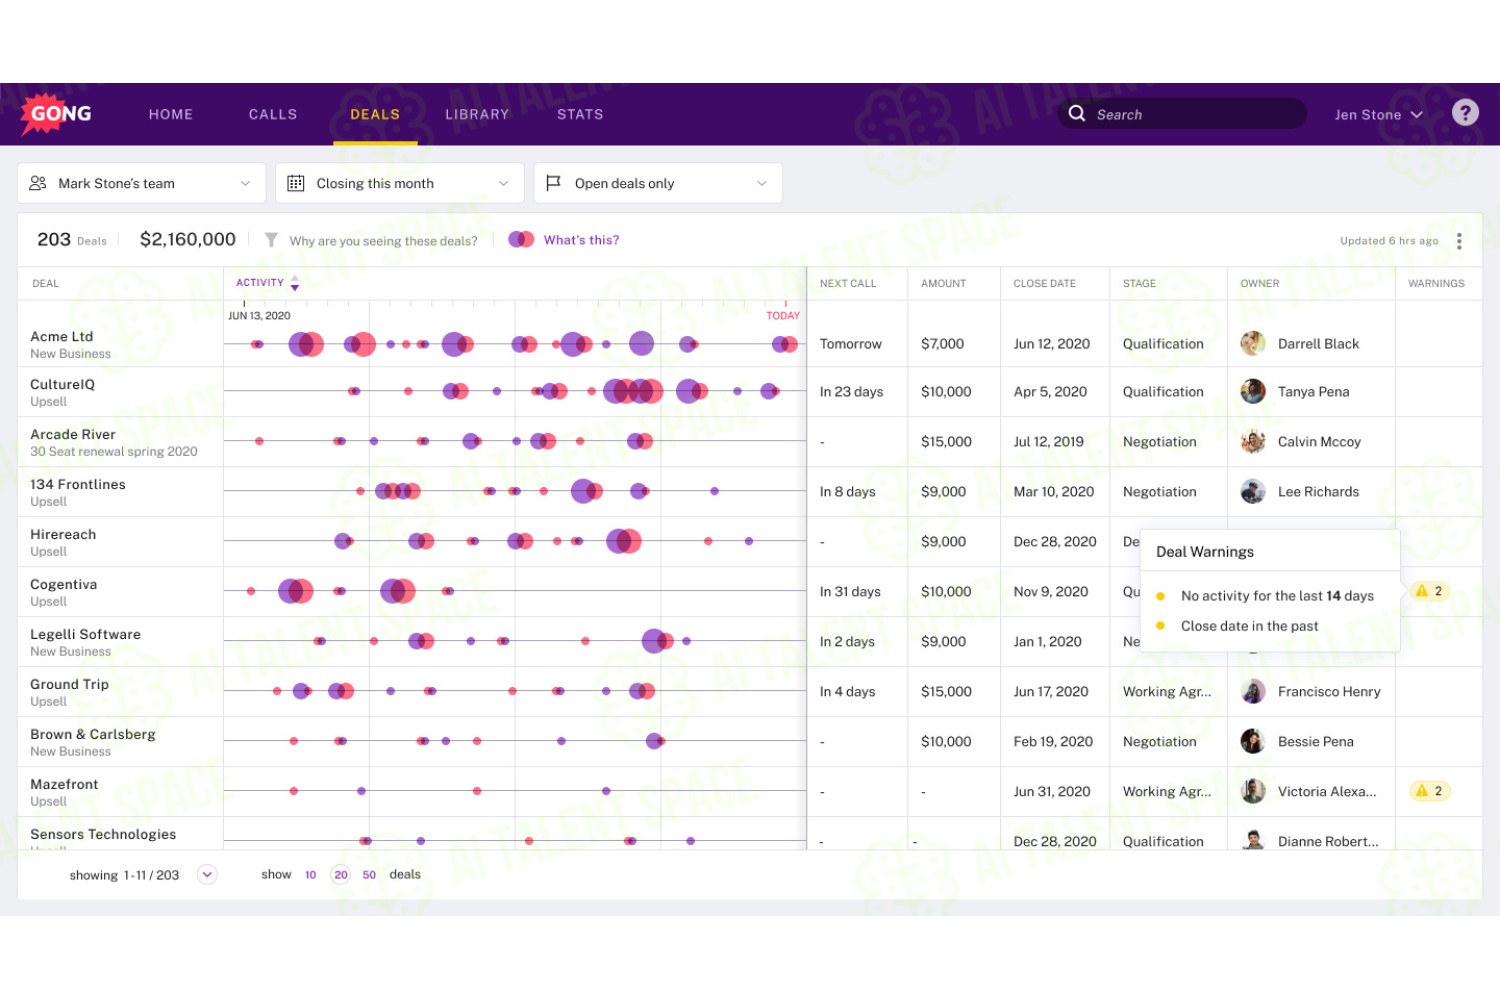Click the flag icon in deals filter
Image resolution: width=1500 pixels, height=1000 pixels.
point(553,183)
